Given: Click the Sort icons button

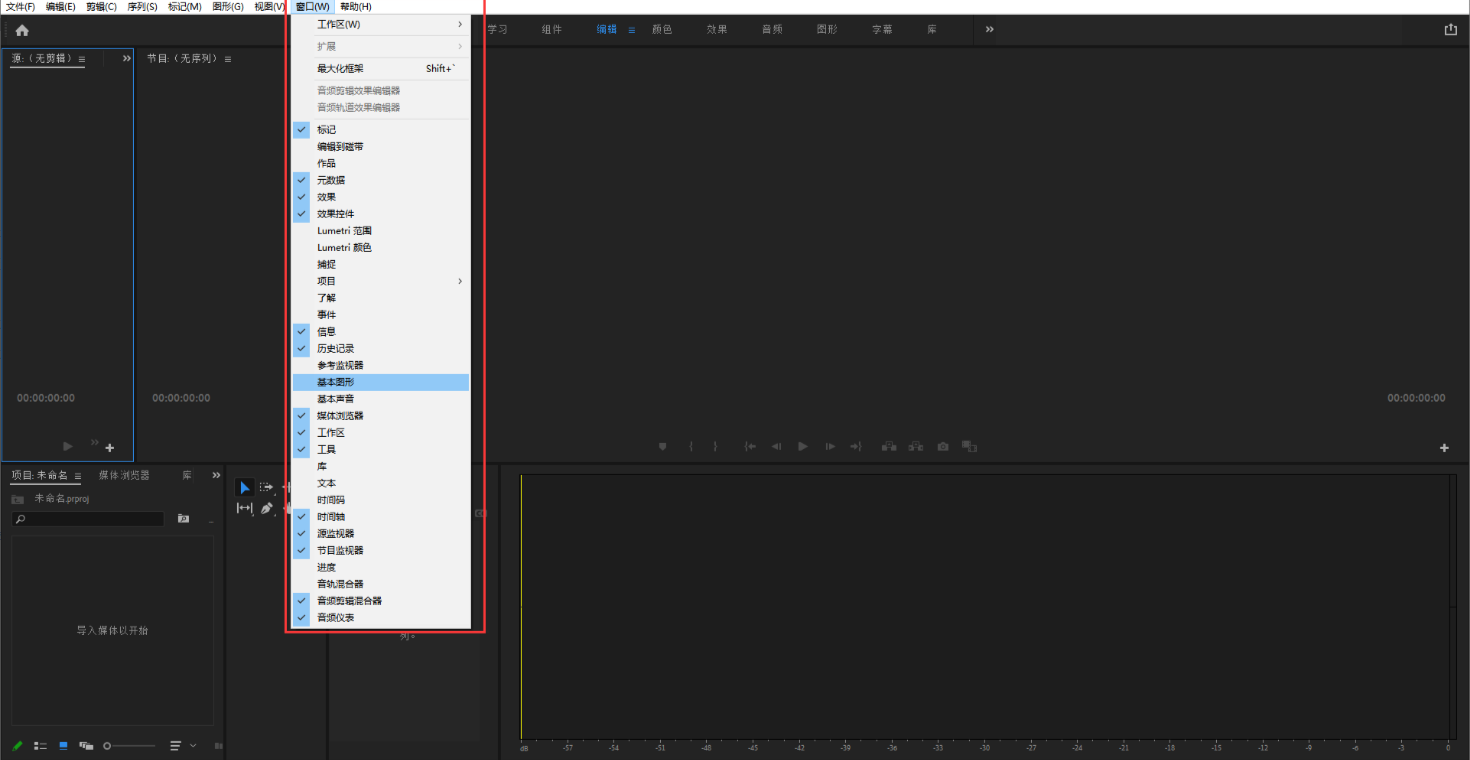Looking at the screenshot, I should pos(176,746).
